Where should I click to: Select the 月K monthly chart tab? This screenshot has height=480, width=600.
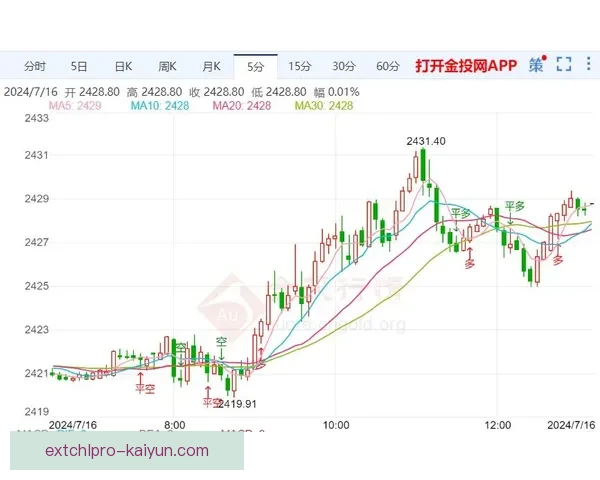(211, 66)
